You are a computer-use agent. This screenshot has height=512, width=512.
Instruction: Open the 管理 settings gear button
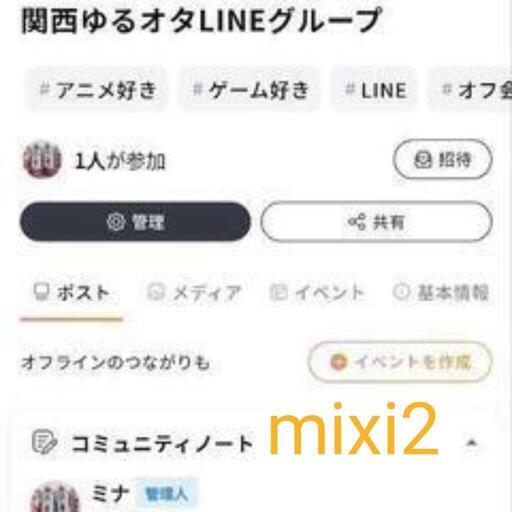point(135,222)
